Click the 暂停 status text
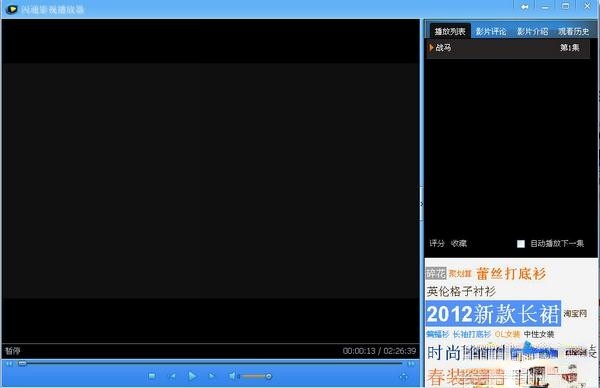600x388 pixels. pyautogui.click(x=13, y=351)
